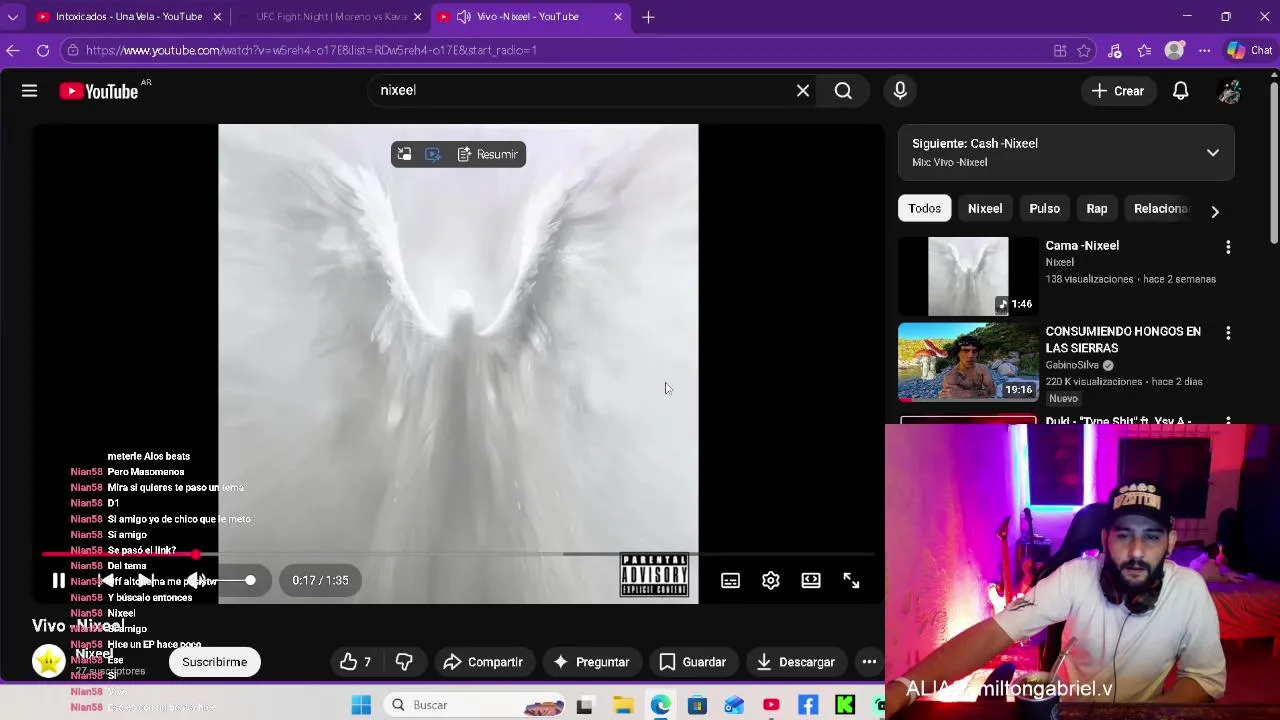Screen dimensions: 1280x720
Task: Open player settings gear
Action: pos(770,580)
